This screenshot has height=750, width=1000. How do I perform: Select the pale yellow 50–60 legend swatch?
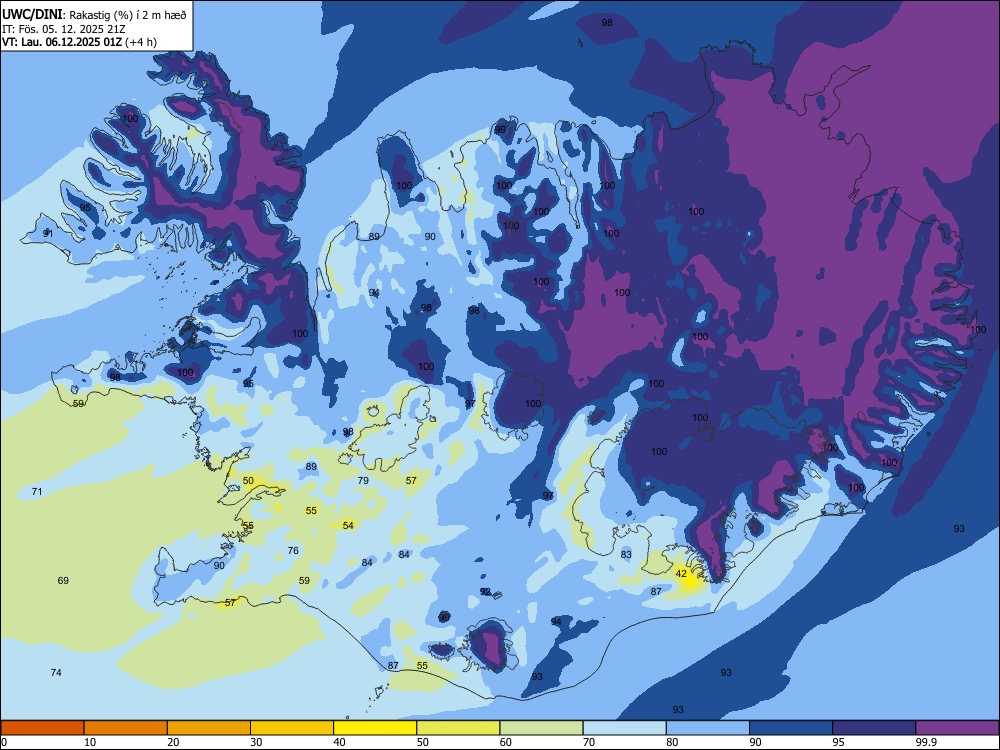458,728
